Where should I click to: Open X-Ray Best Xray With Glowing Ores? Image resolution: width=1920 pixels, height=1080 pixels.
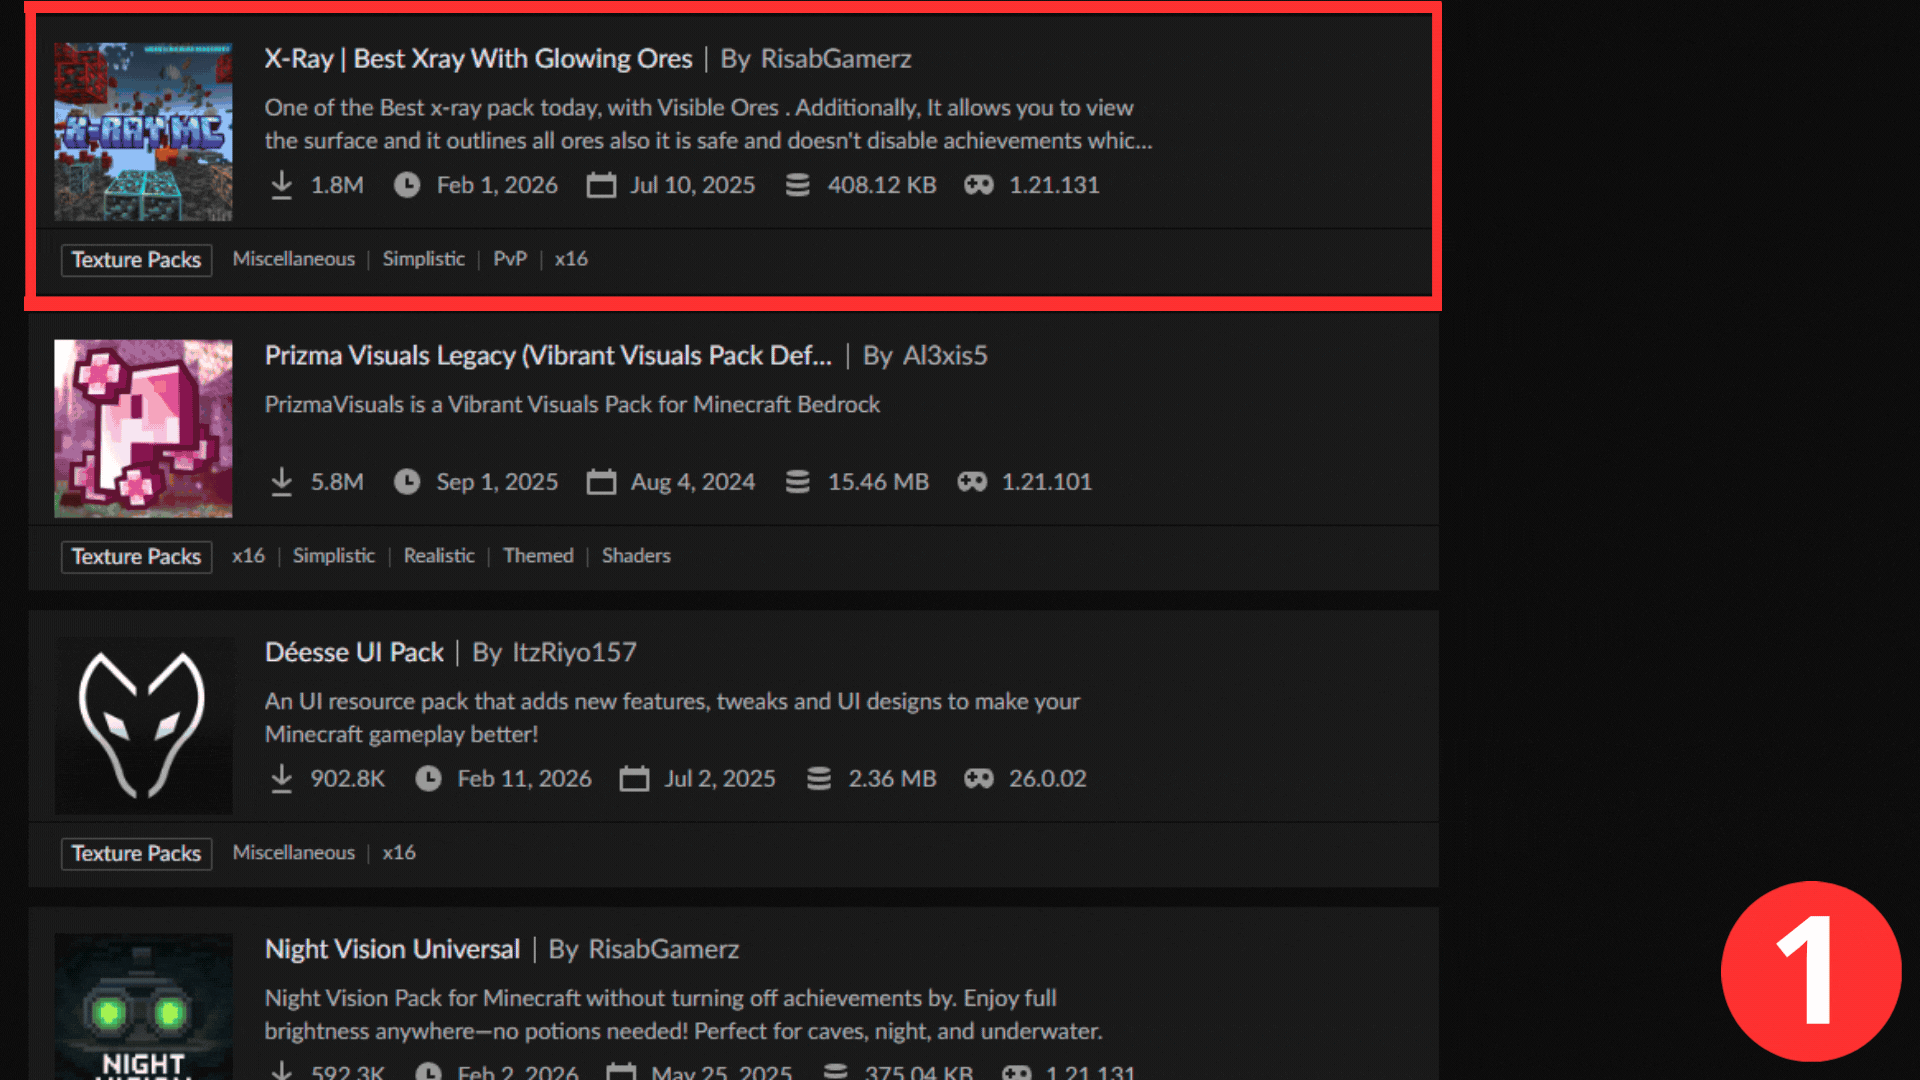478,59
